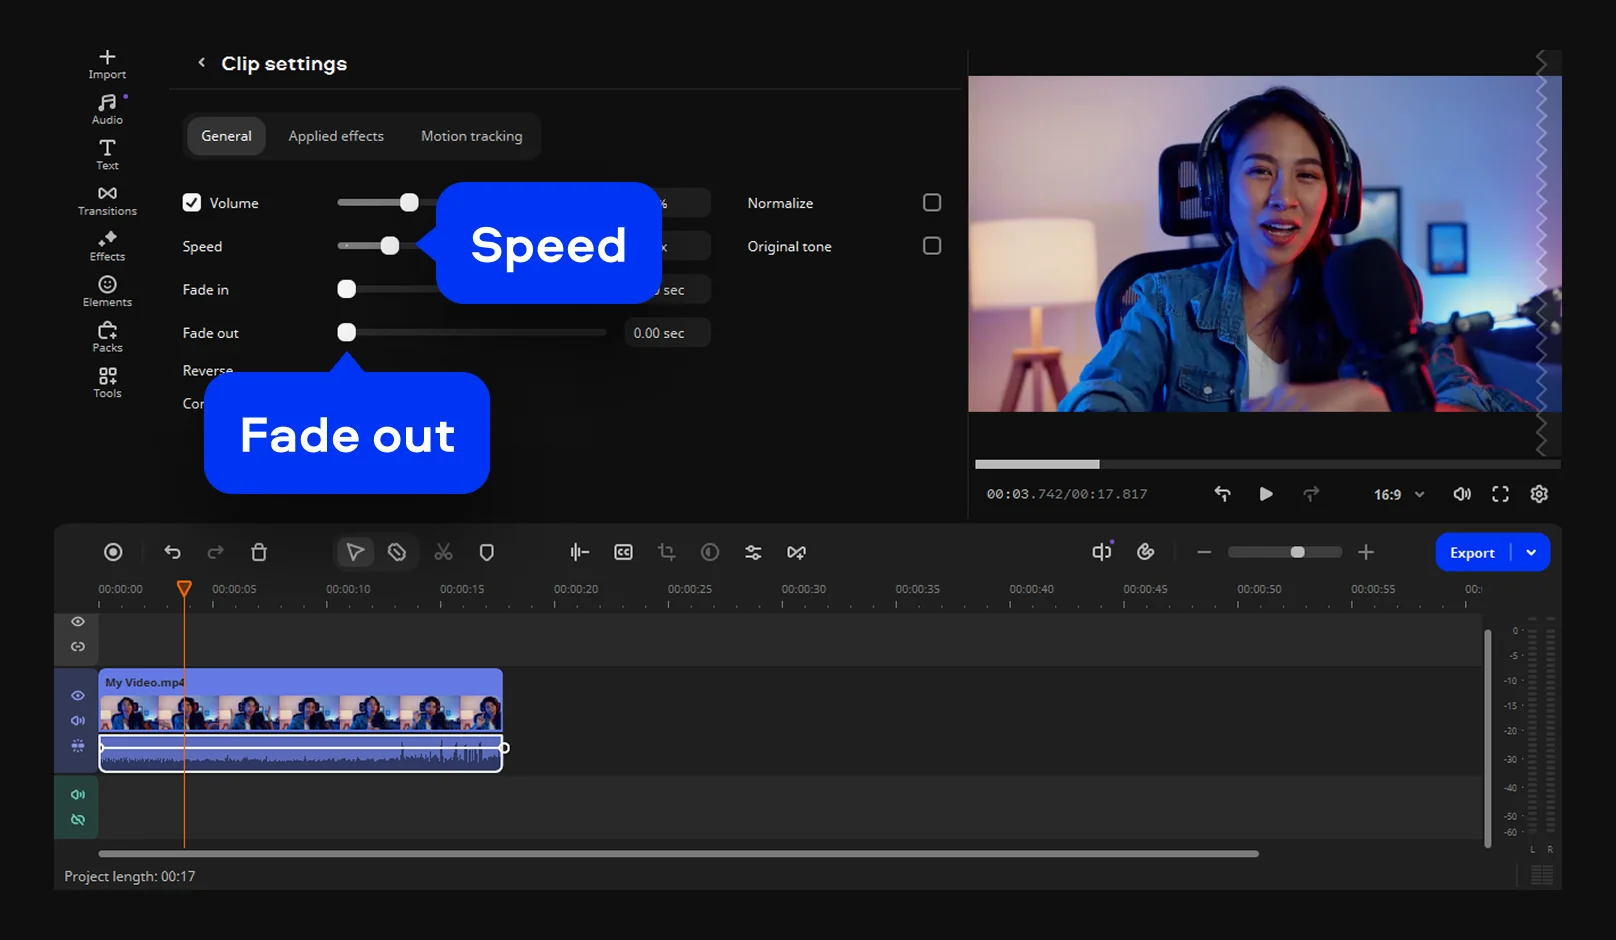Expand the 16:9 aspect ratio dropdown
The height and width of the screenshot is (940, 1616).
[x=1399, y=494]
